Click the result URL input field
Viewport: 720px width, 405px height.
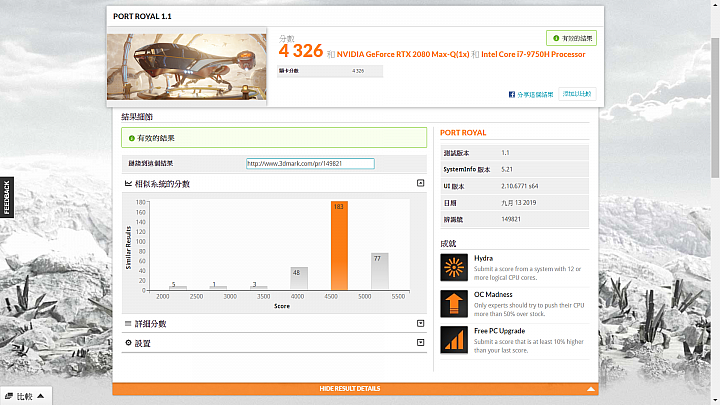tap(310, 163)
